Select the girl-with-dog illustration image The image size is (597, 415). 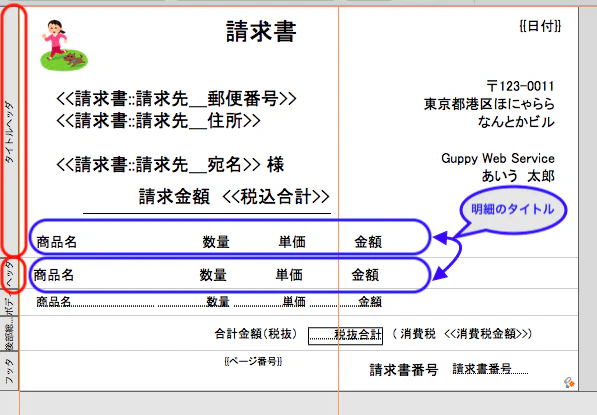64,45
